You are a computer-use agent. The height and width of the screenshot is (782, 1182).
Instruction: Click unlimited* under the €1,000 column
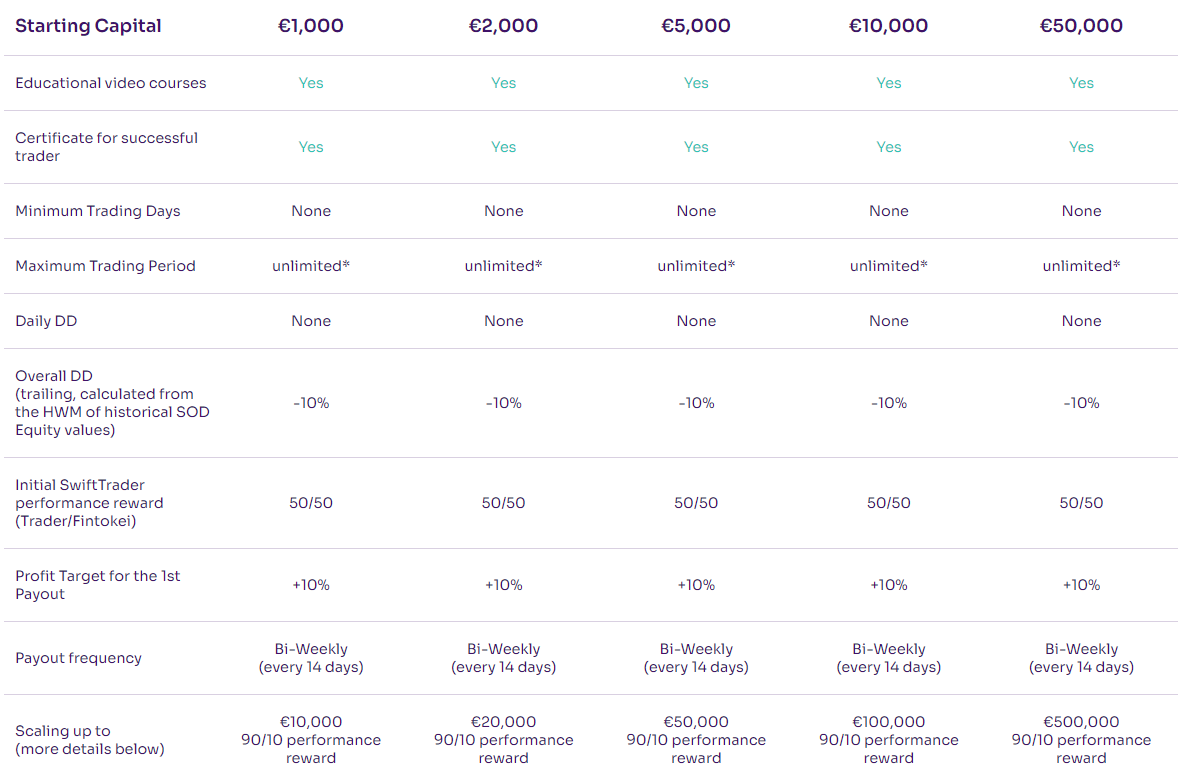tap(311, 266)
